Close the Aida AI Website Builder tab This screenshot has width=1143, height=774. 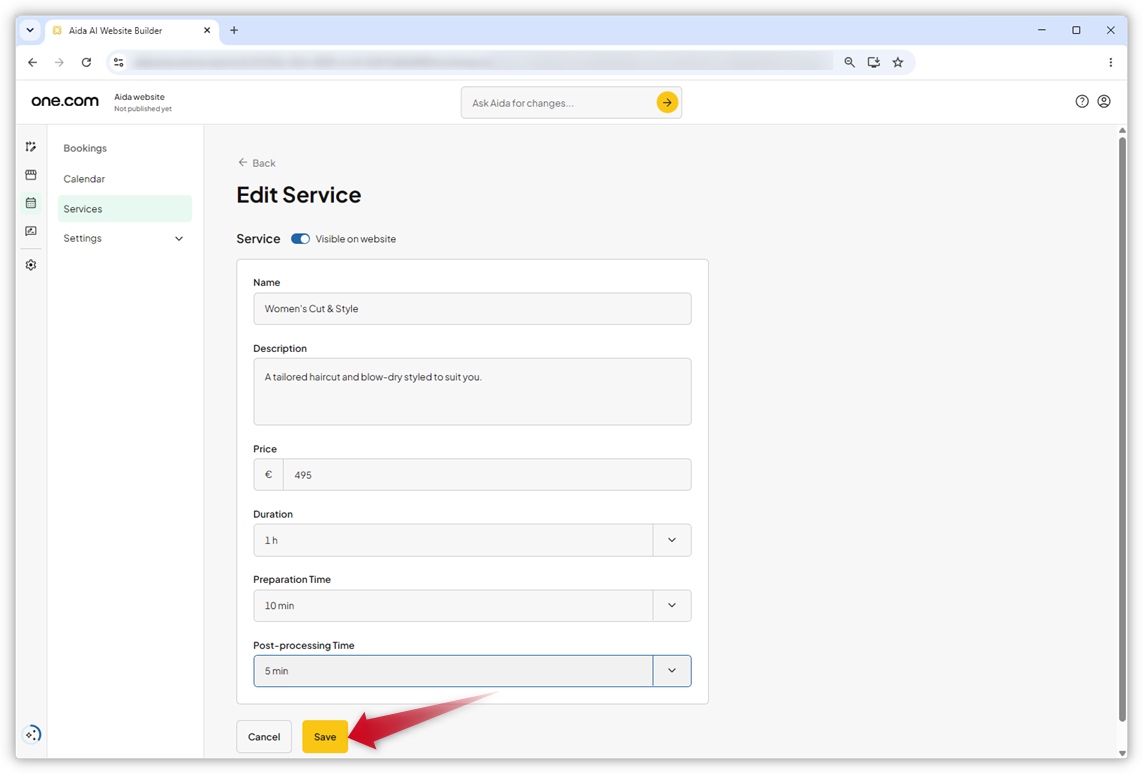coord(207,30)
